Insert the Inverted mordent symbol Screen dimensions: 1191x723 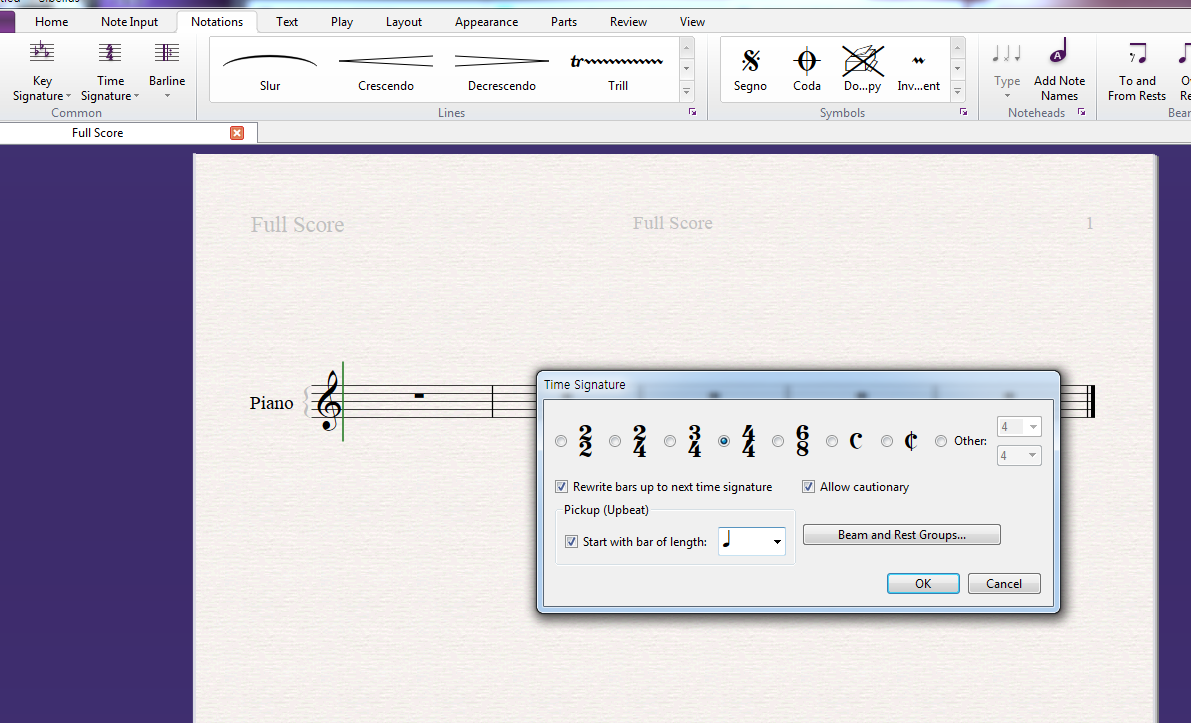click(x=918, y=69)
